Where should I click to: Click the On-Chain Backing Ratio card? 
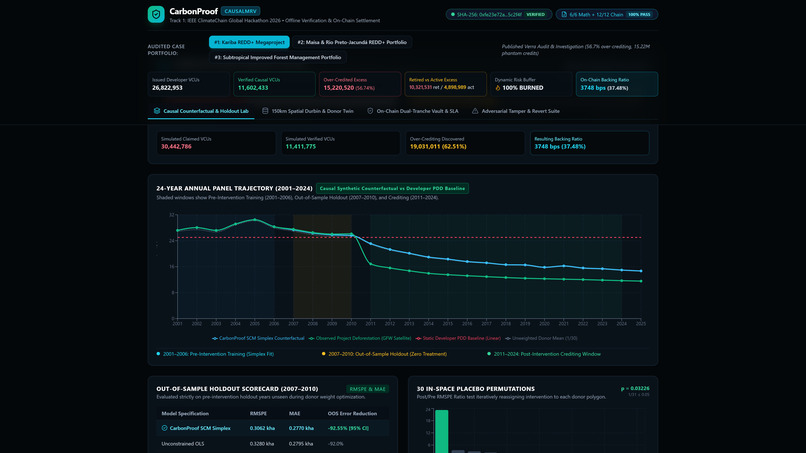point(617,84)
